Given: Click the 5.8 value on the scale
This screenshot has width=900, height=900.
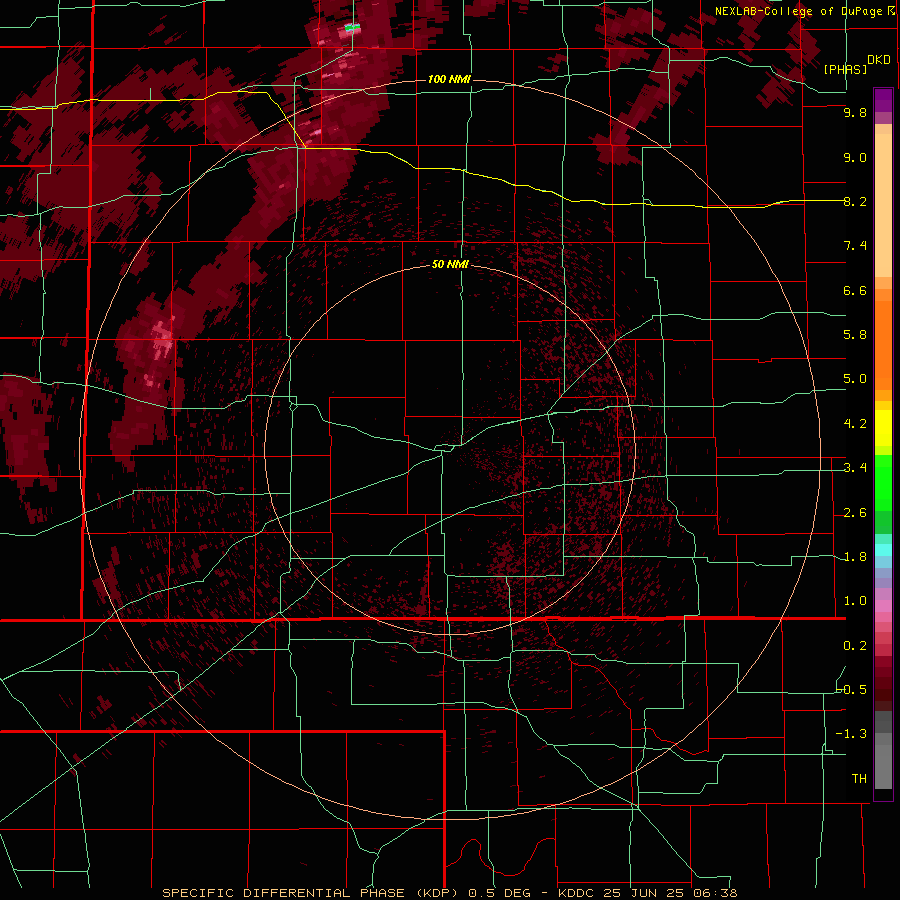Looking at the screenshot, I should (855, 335).
